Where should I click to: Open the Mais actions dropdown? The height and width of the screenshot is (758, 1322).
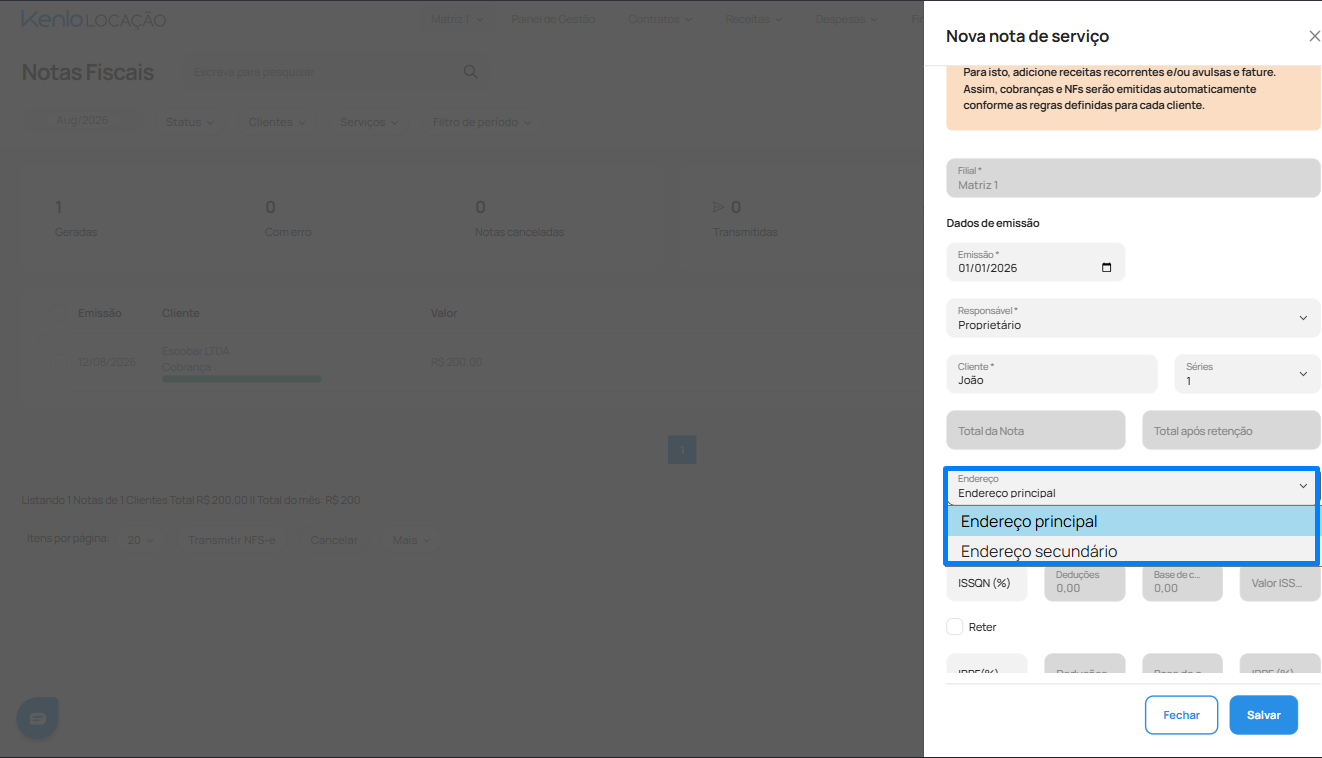tap(411, 540)
